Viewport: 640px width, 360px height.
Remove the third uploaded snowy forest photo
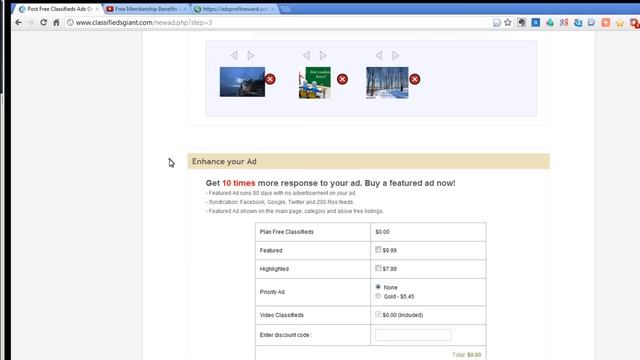(x=415, y=79)
